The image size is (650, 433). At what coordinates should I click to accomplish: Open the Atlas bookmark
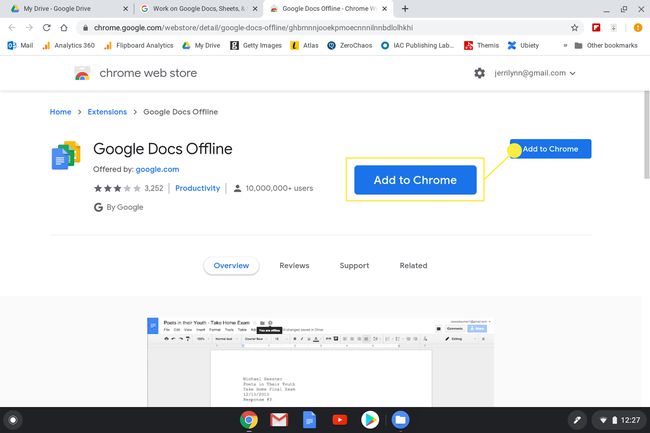[304, 46]
